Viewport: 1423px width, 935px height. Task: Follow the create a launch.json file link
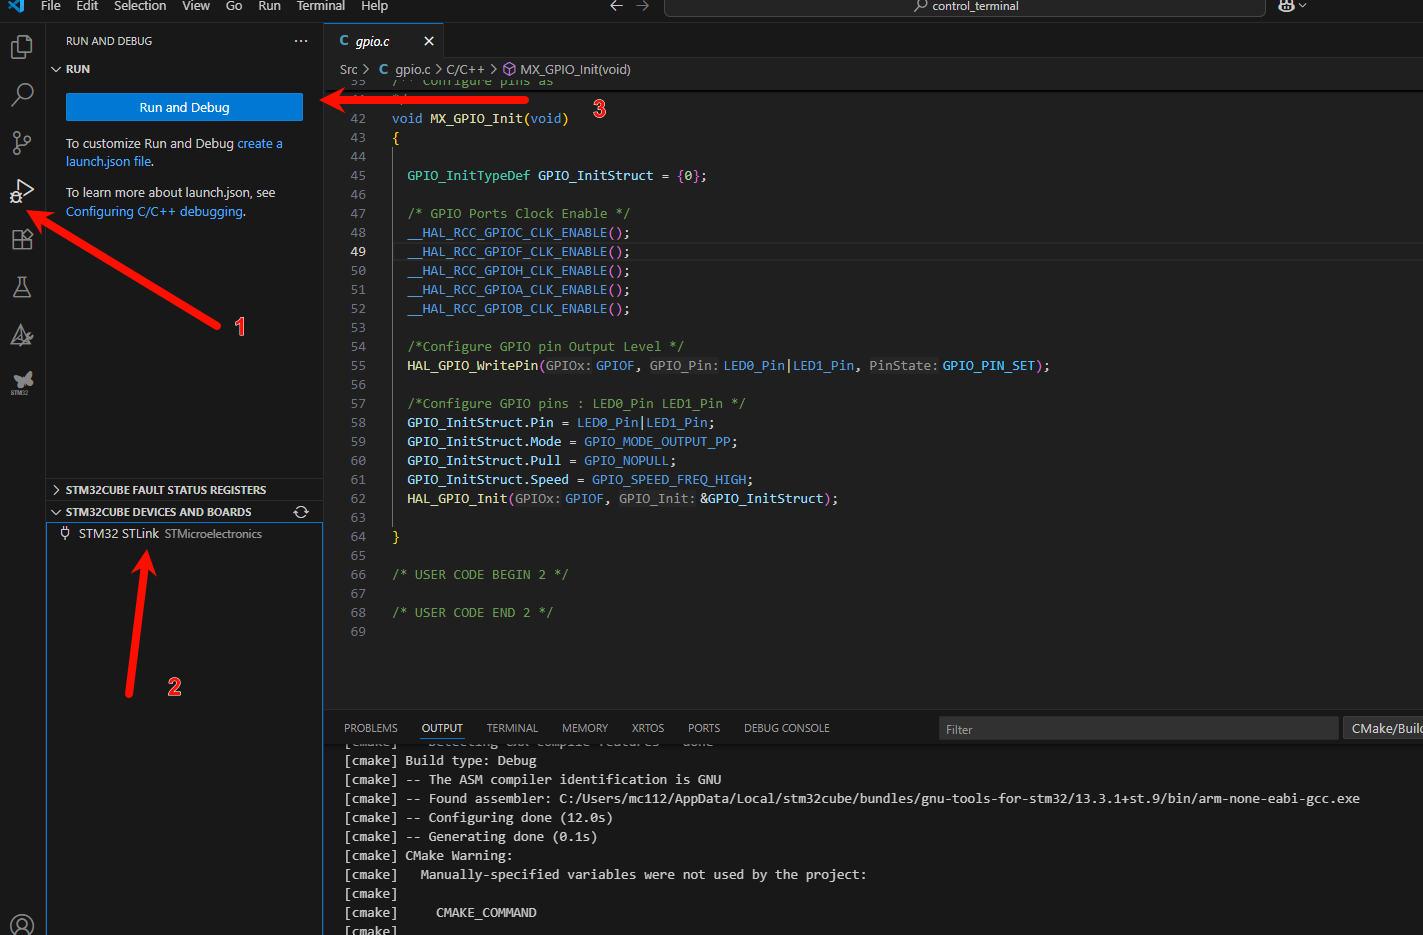[174, 152]
